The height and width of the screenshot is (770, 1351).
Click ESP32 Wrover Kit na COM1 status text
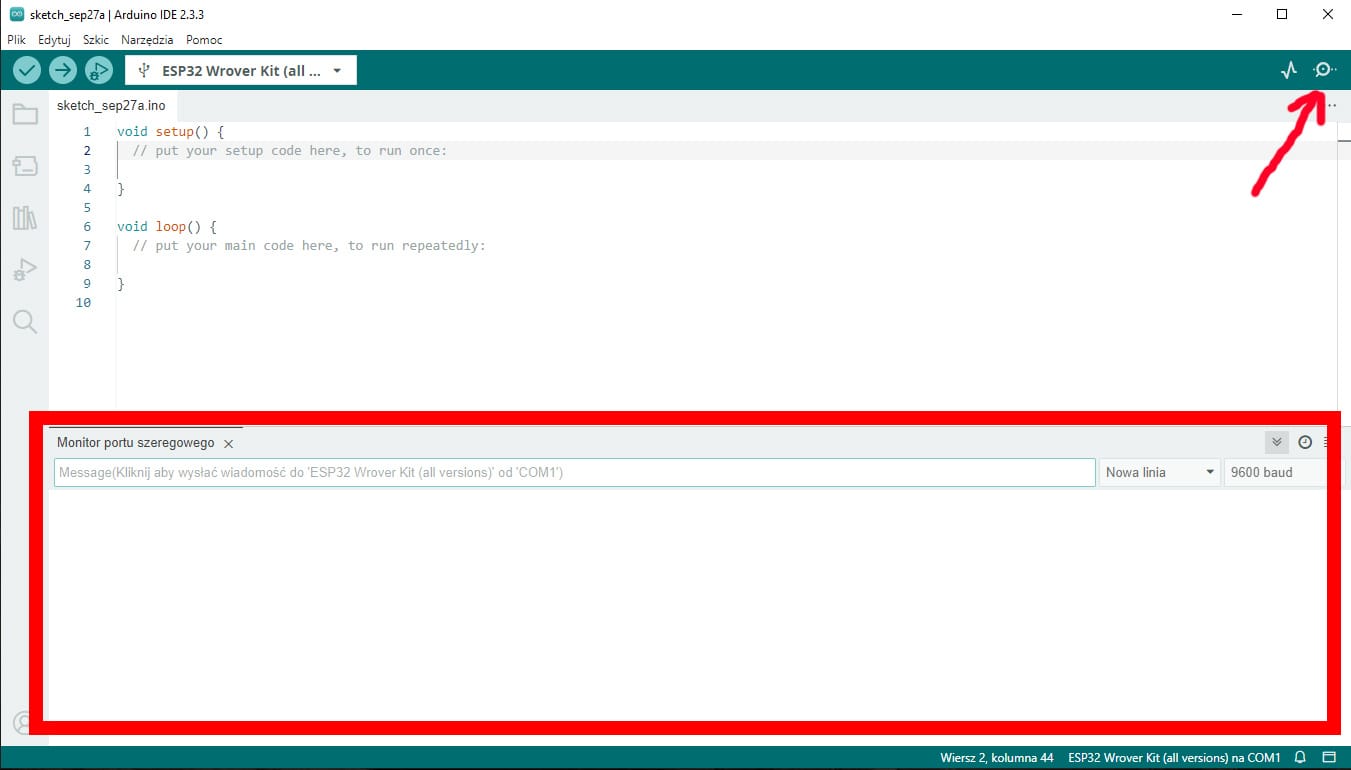click(x=1174, y=758)
